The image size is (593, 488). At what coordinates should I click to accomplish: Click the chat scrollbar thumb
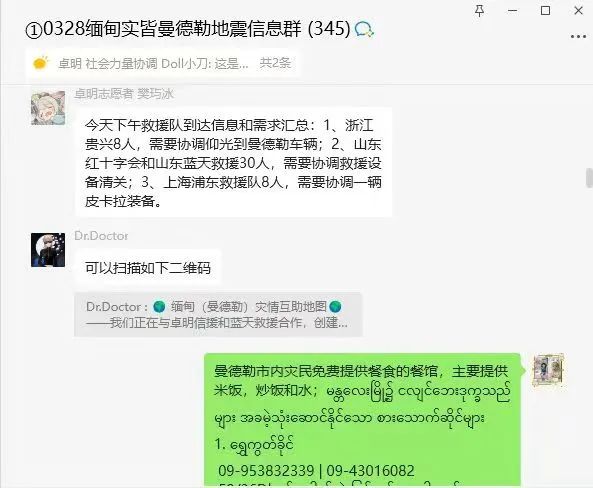589,178
